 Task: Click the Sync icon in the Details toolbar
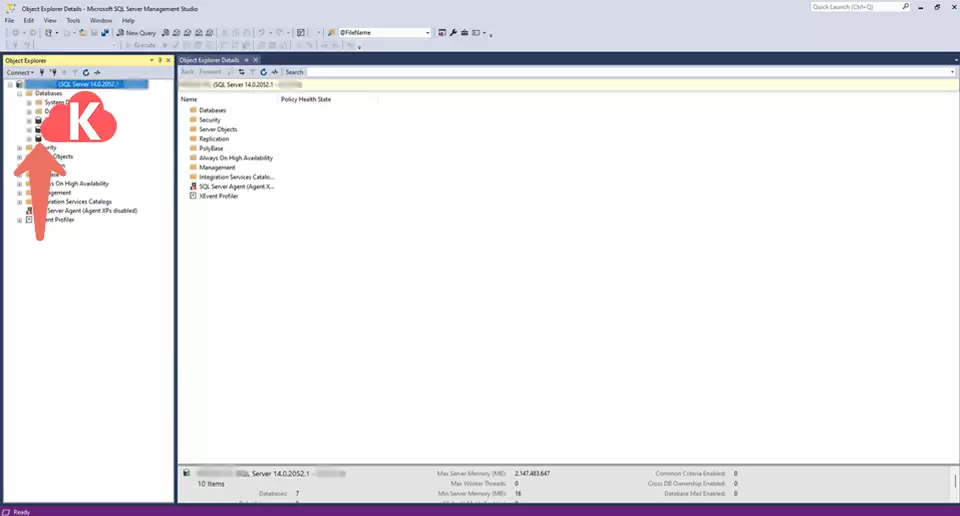click(x=241, y=72)
